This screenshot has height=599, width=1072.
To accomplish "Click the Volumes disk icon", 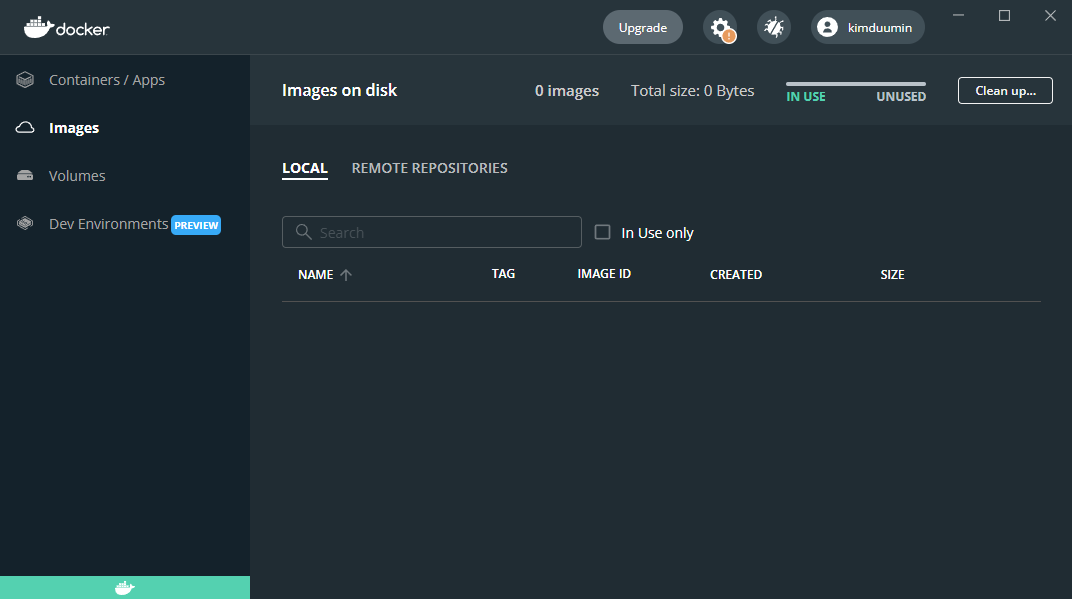I will point(25,176).
